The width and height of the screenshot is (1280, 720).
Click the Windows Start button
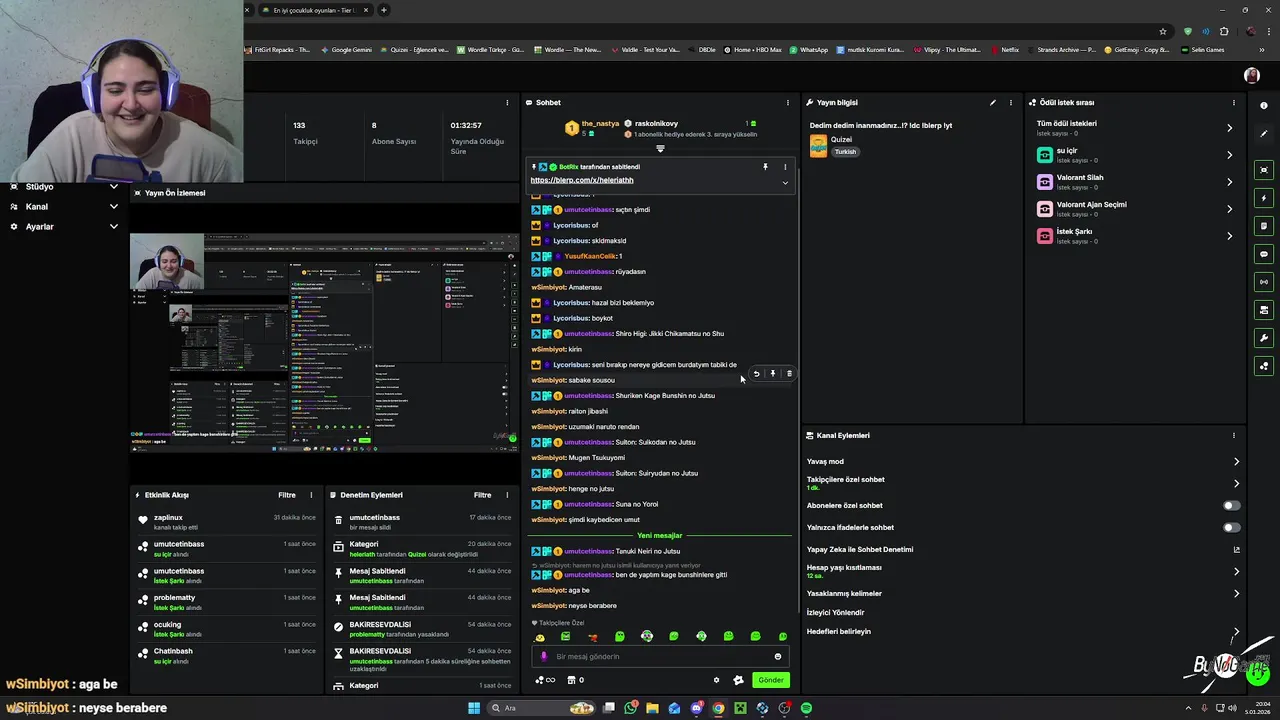(474, 708)
